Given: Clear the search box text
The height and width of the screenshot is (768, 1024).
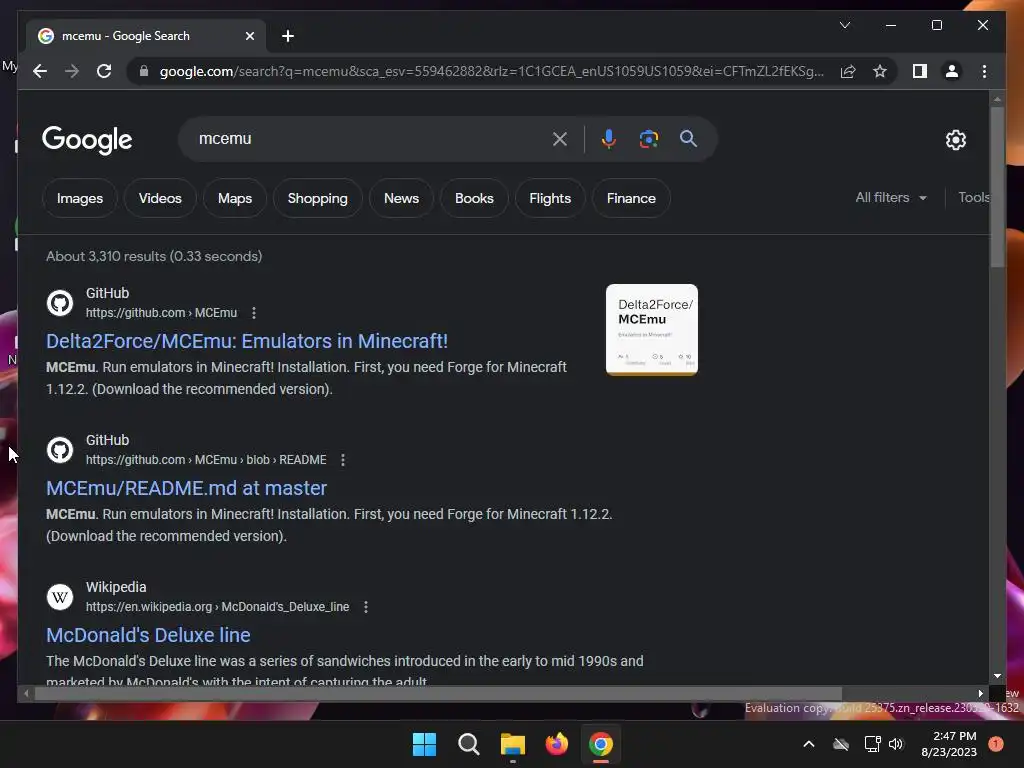Looking at the screenshot, I should 560,139.
